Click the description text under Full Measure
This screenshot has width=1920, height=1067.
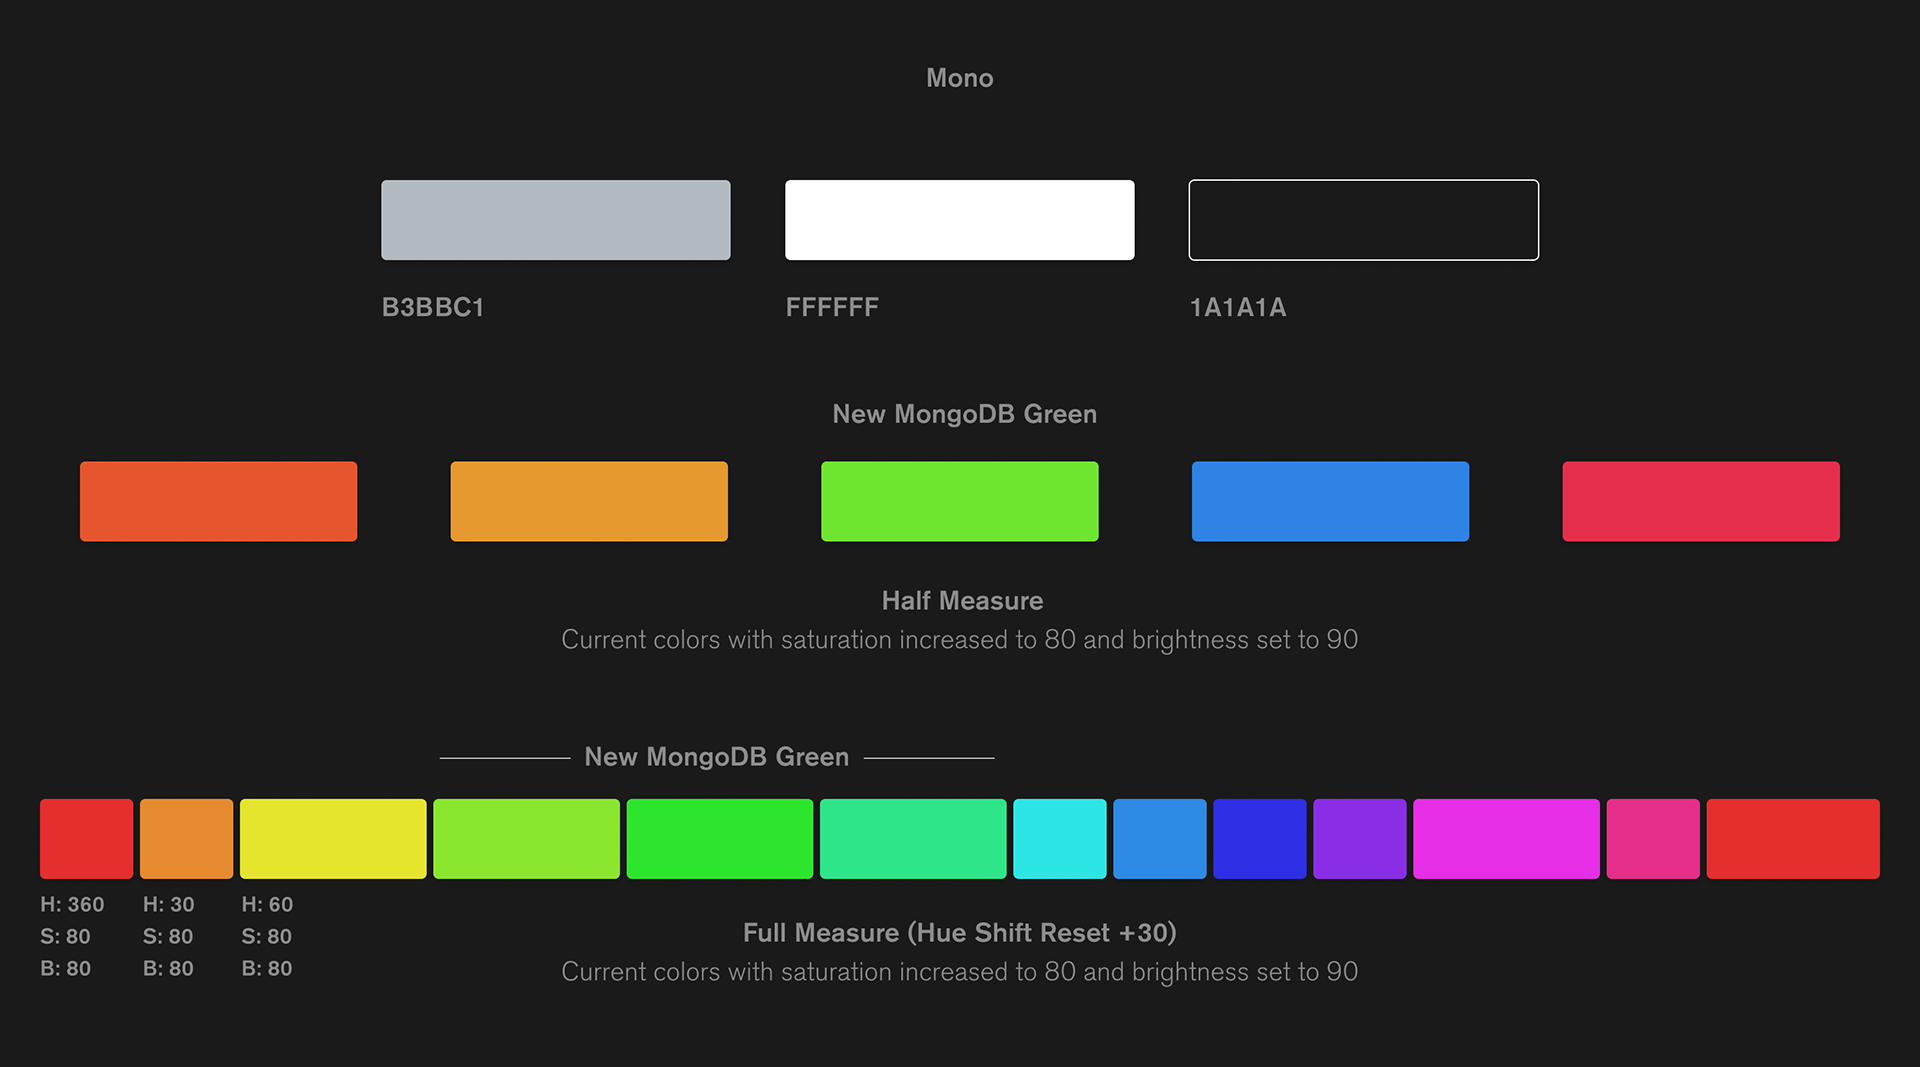(960, 972)
